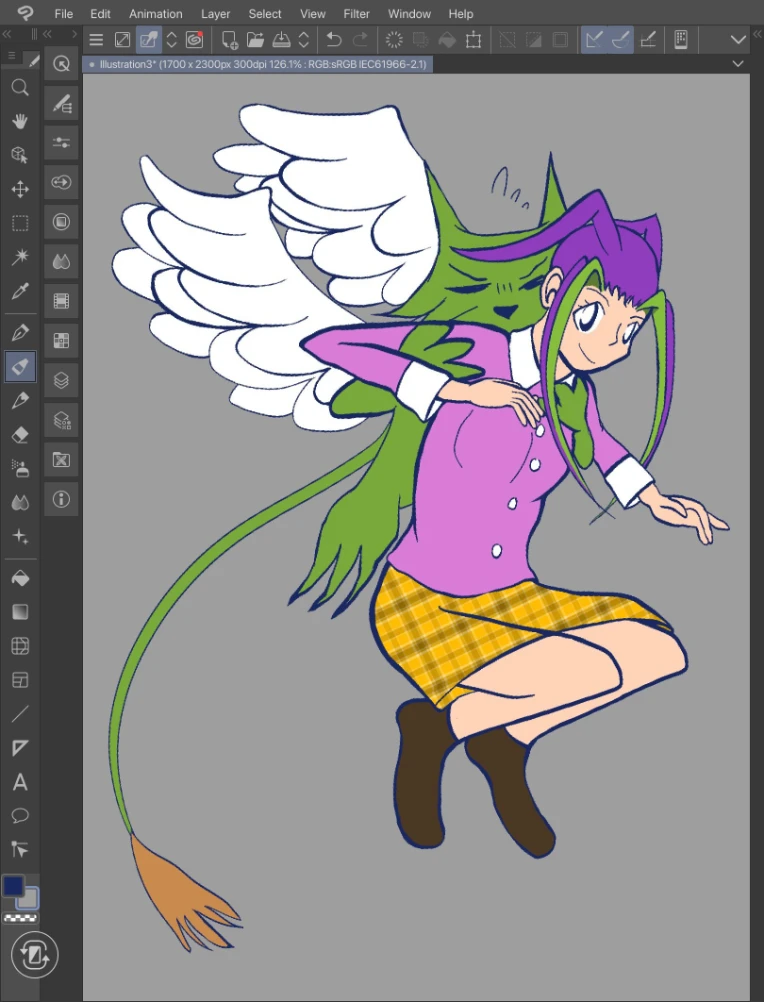This screenshot has height=1002, width=764.
Task: Select the Airbrush spray tool
Action: (20, 468)
